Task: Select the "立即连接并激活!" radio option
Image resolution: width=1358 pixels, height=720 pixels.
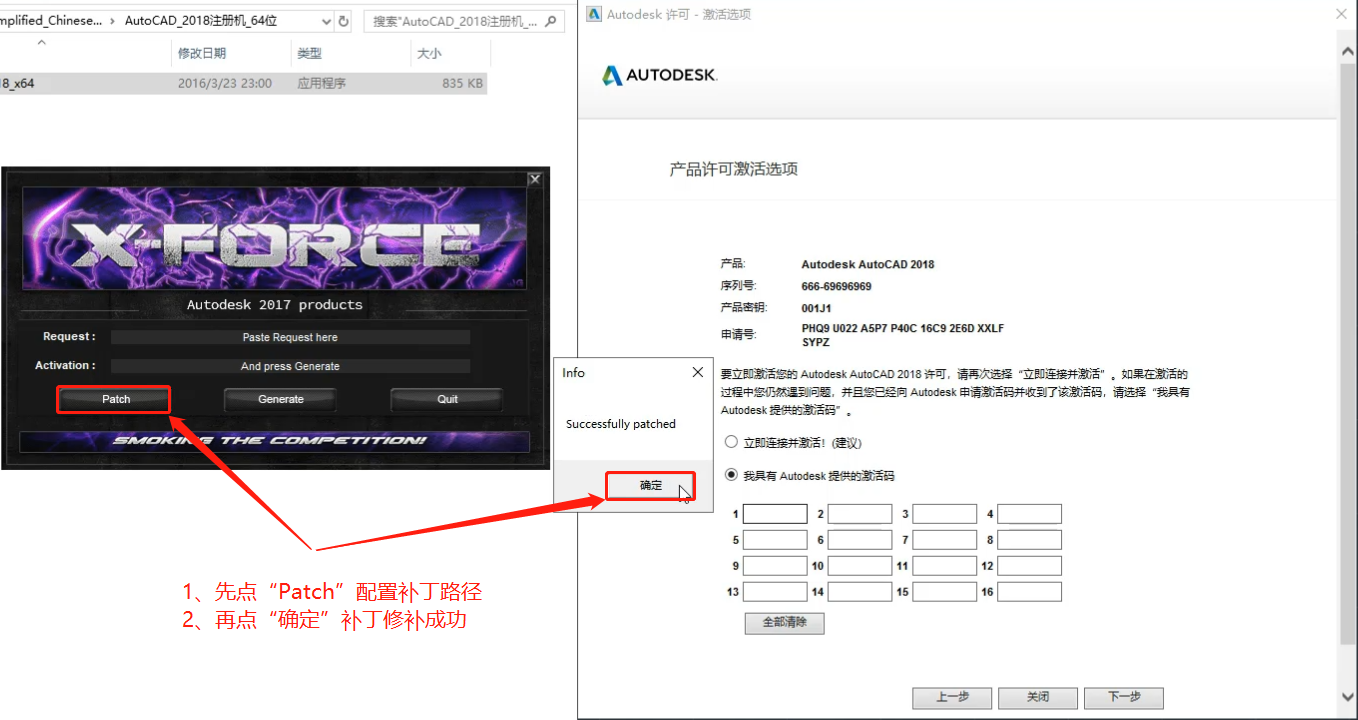Action: 732,442
